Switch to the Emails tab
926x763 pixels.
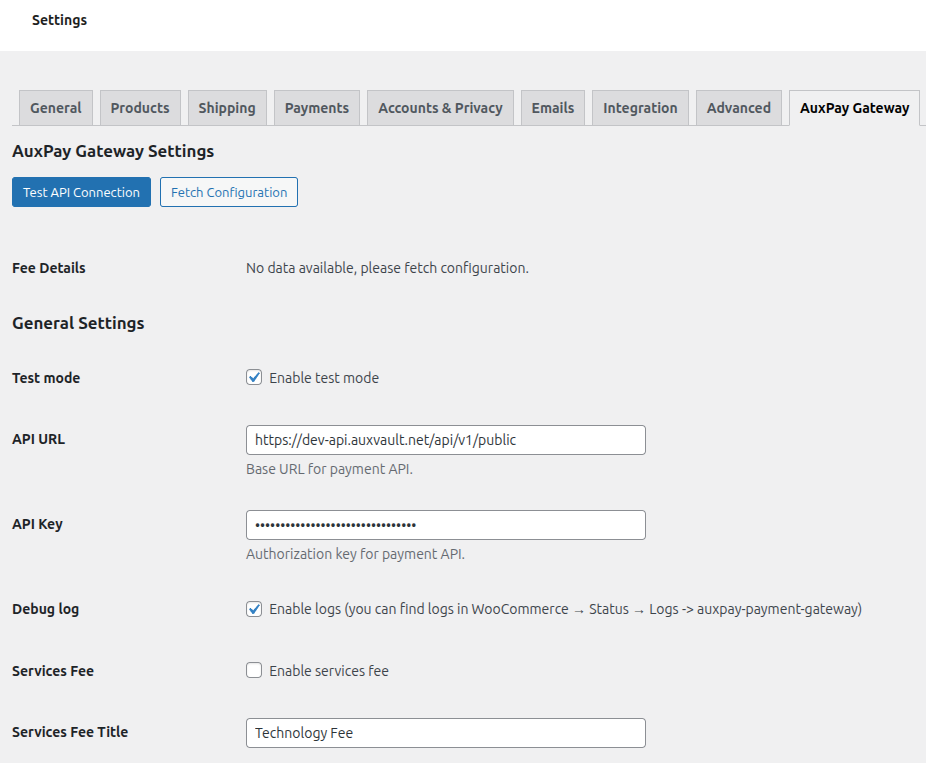[x=552, y=107]
